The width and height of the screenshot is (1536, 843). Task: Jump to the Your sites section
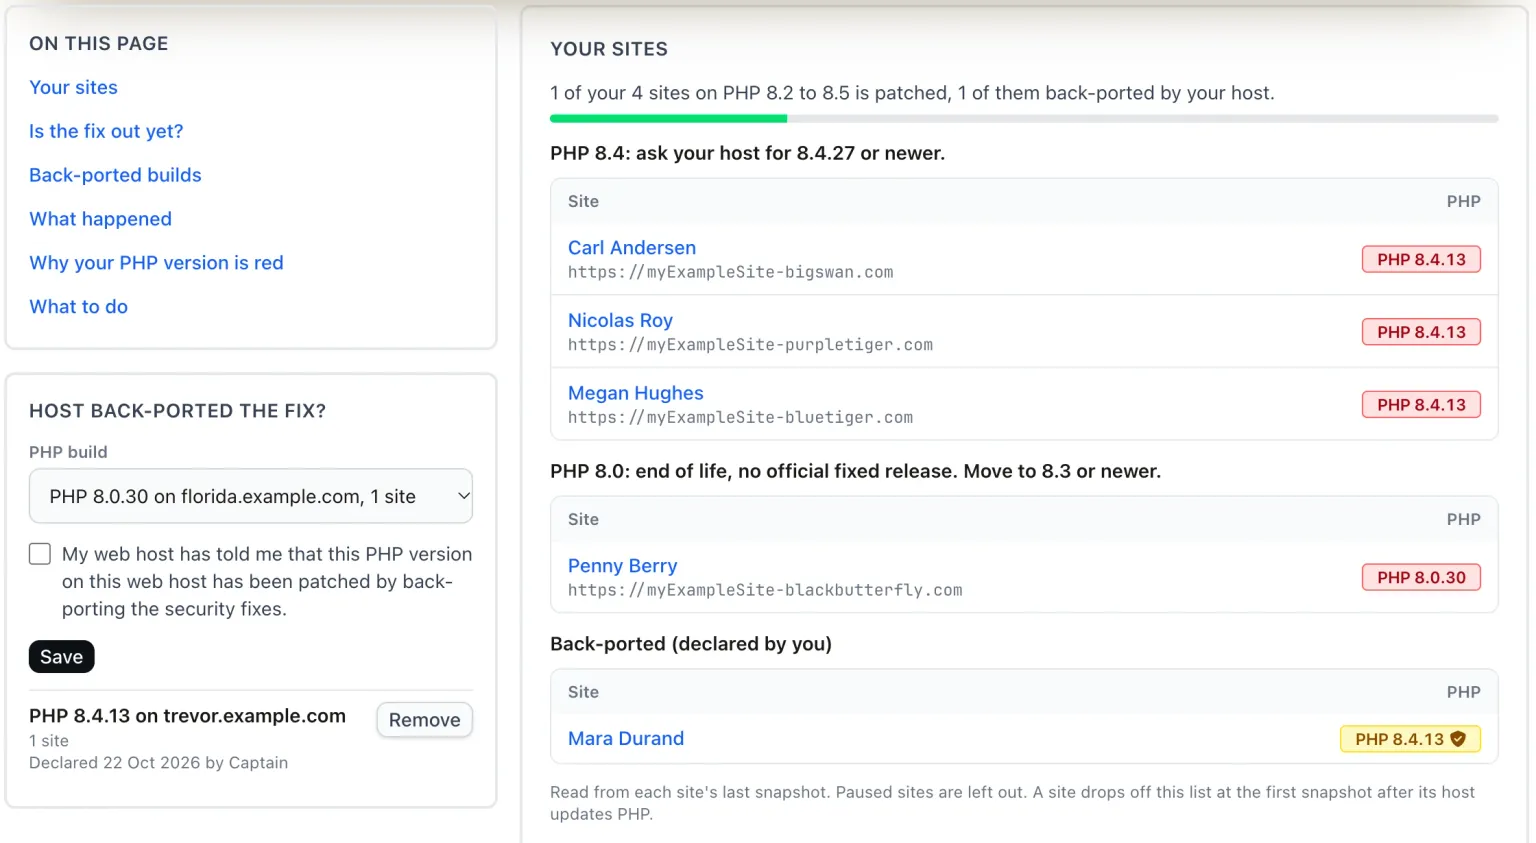73,87
